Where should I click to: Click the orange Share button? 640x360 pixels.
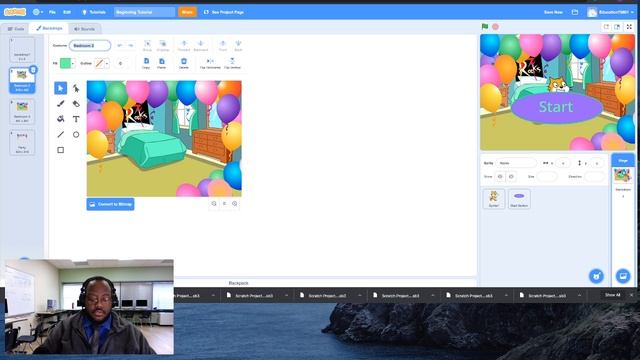tap(187, 12)
